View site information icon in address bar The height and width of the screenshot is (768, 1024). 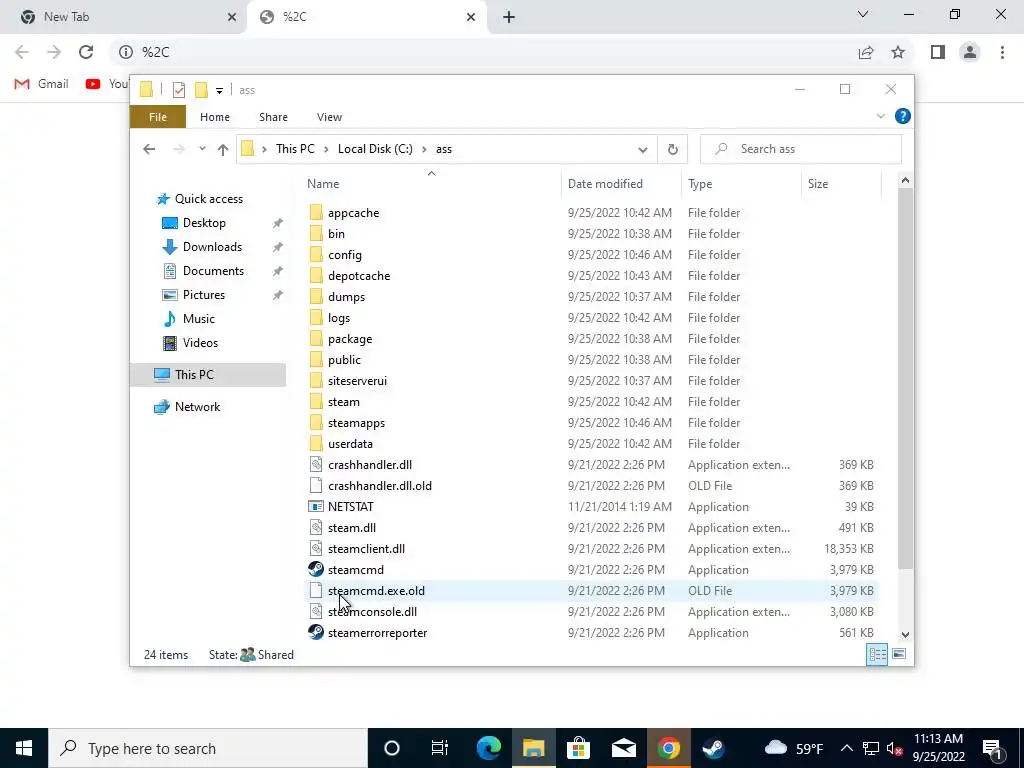tap(125, 52)
